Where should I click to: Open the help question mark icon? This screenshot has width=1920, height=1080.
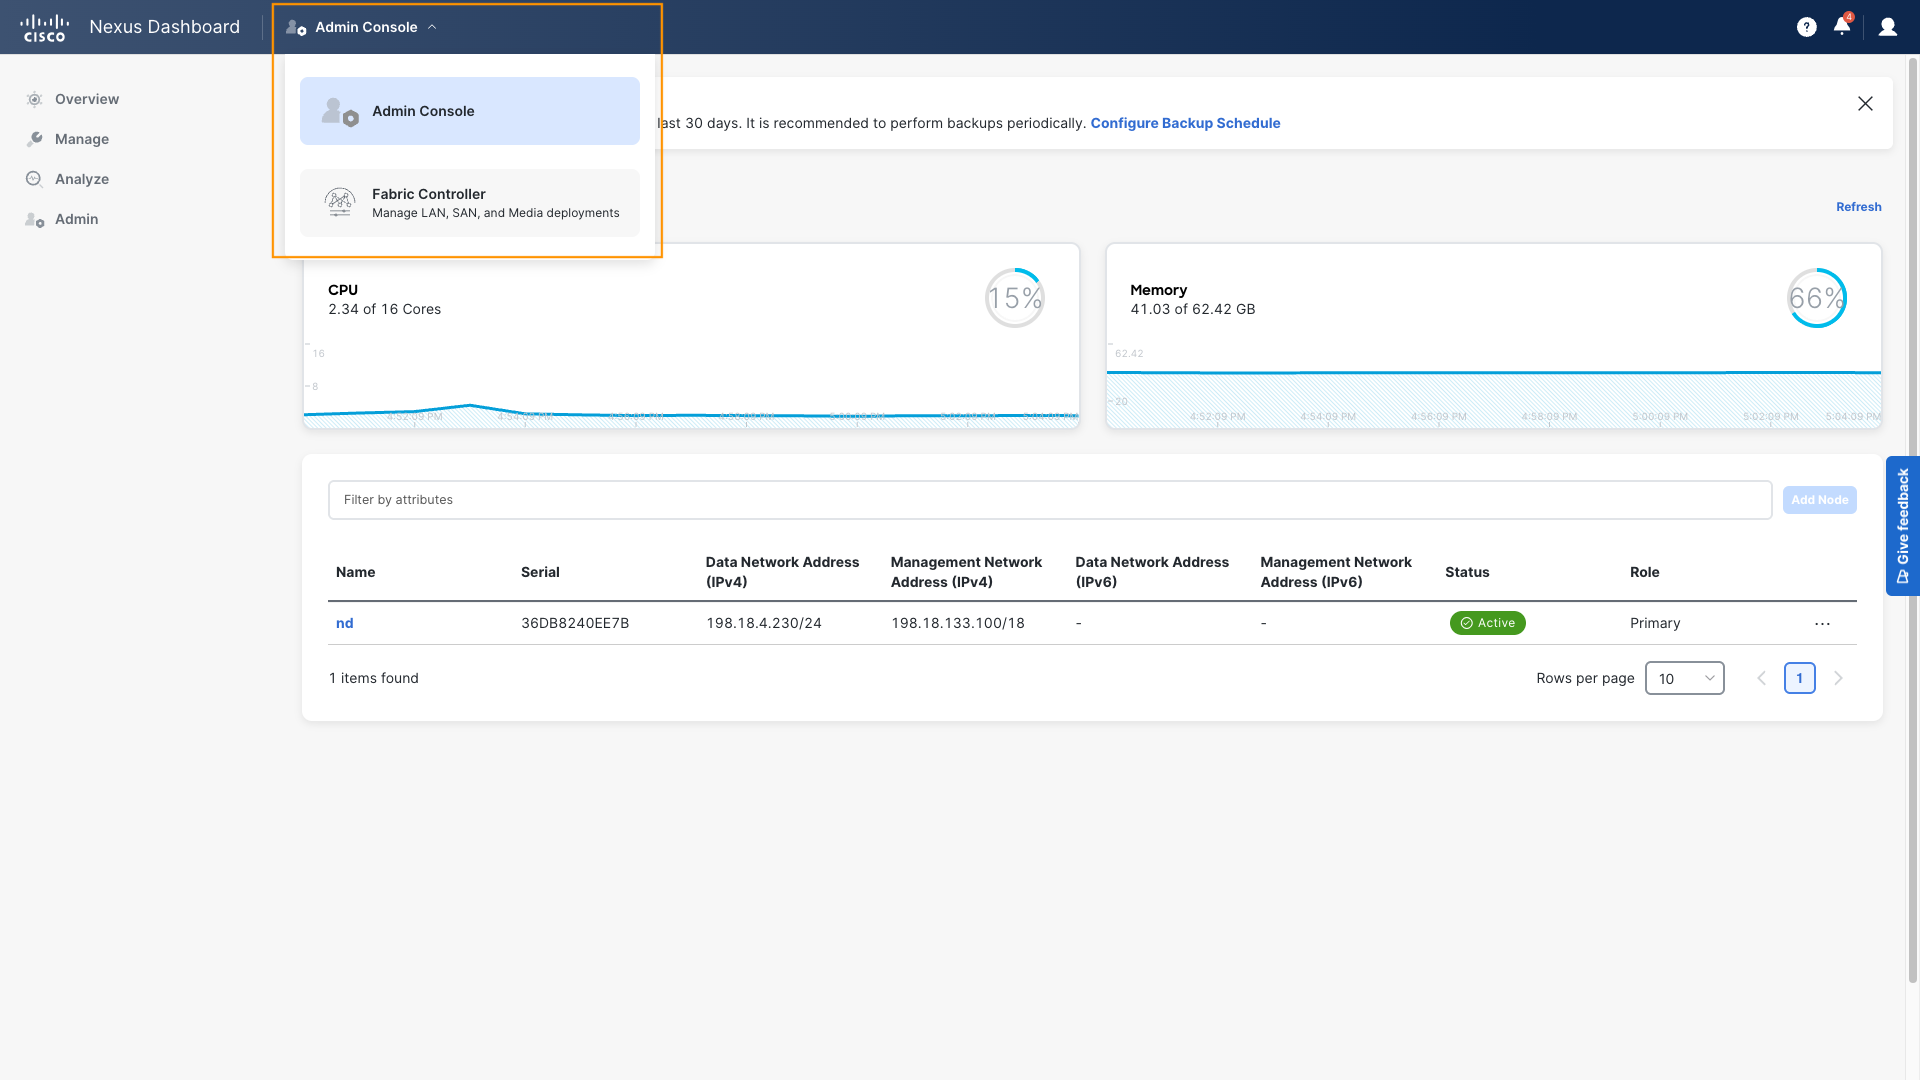[x=1806, y=27]
